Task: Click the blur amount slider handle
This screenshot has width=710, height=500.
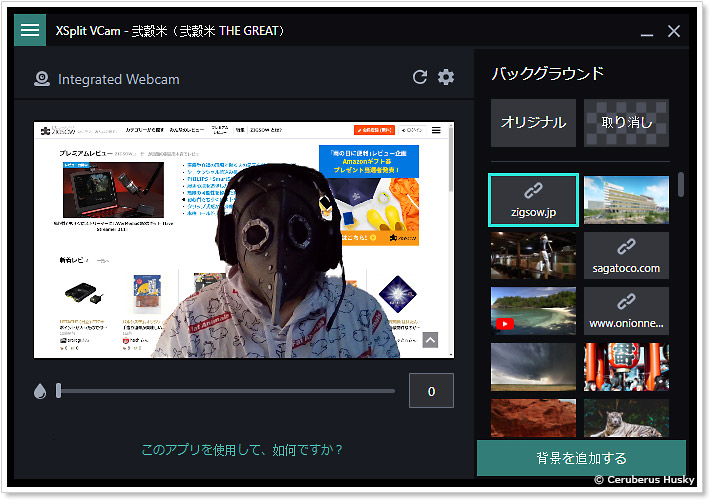Action: click(58, 390)
